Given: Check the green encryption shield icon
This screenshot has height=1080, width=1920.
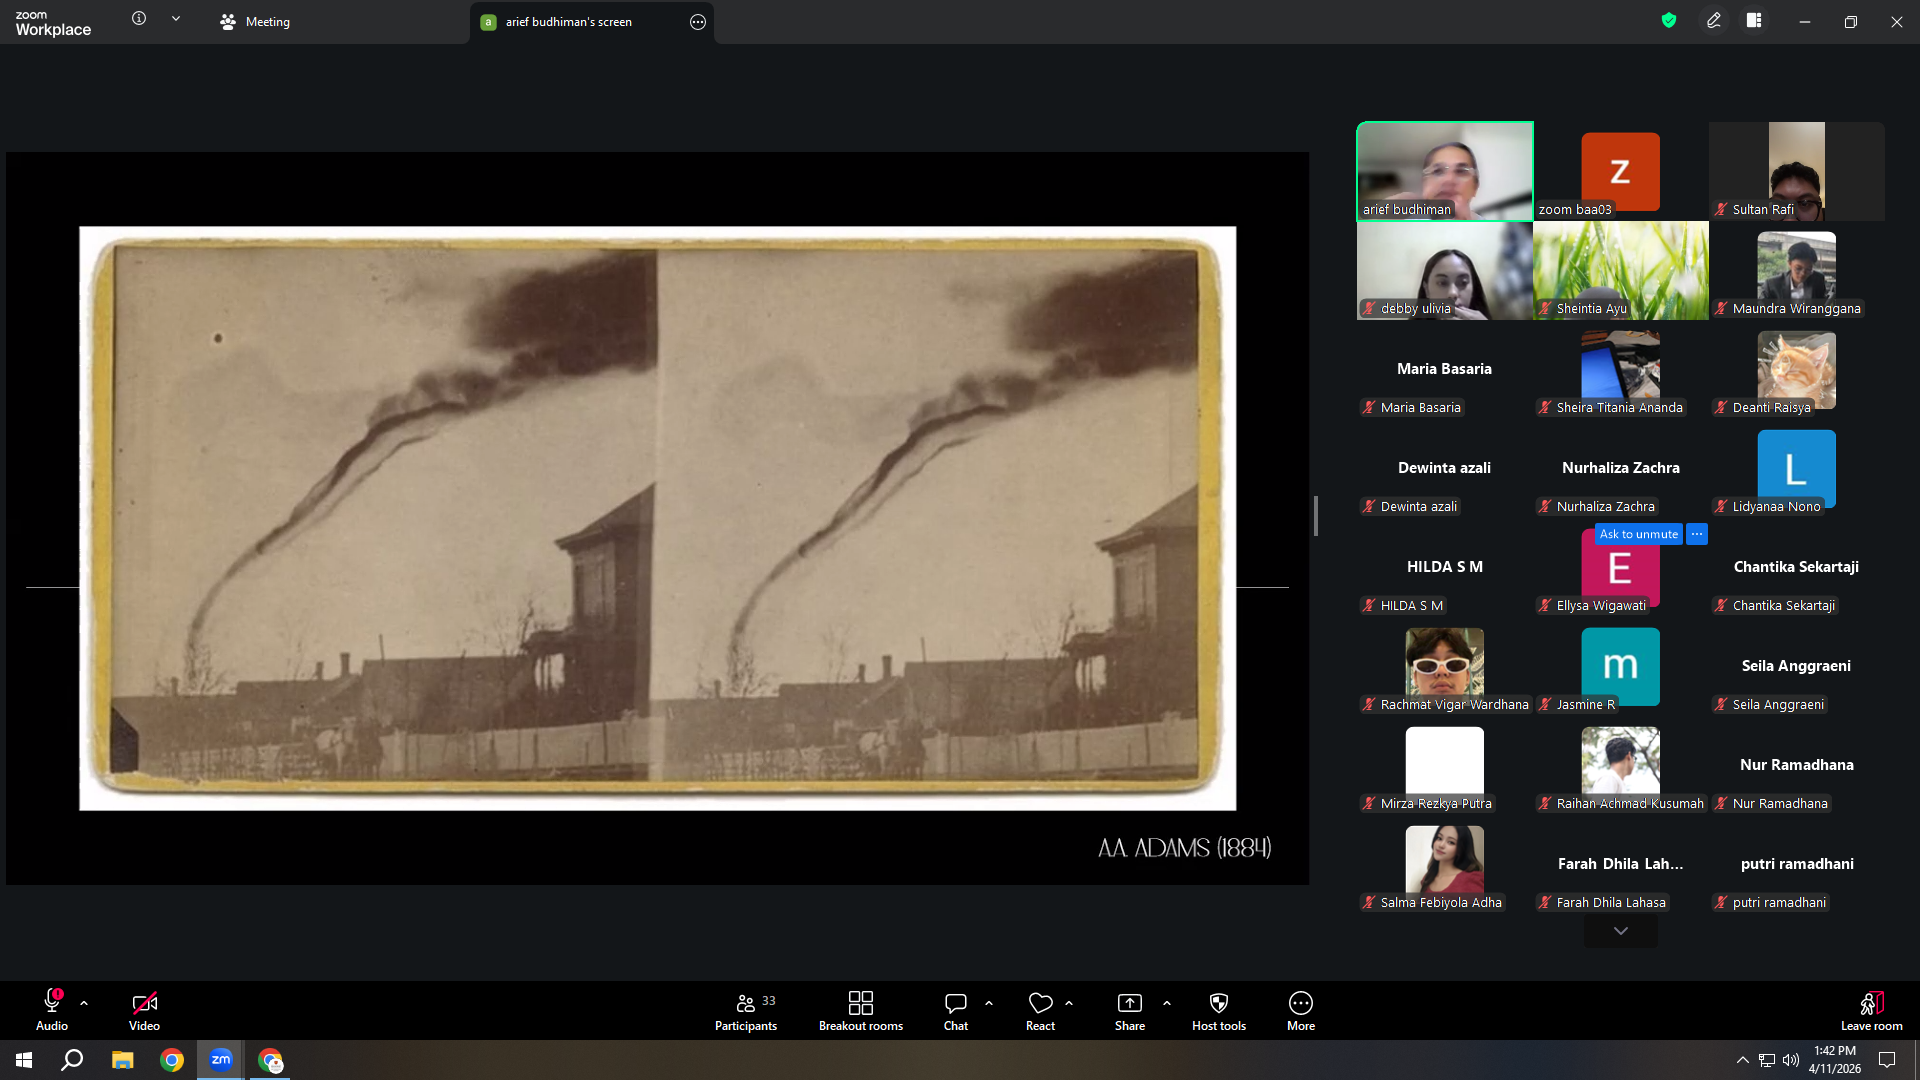Looking at the screenshot, I should 1669,20.
